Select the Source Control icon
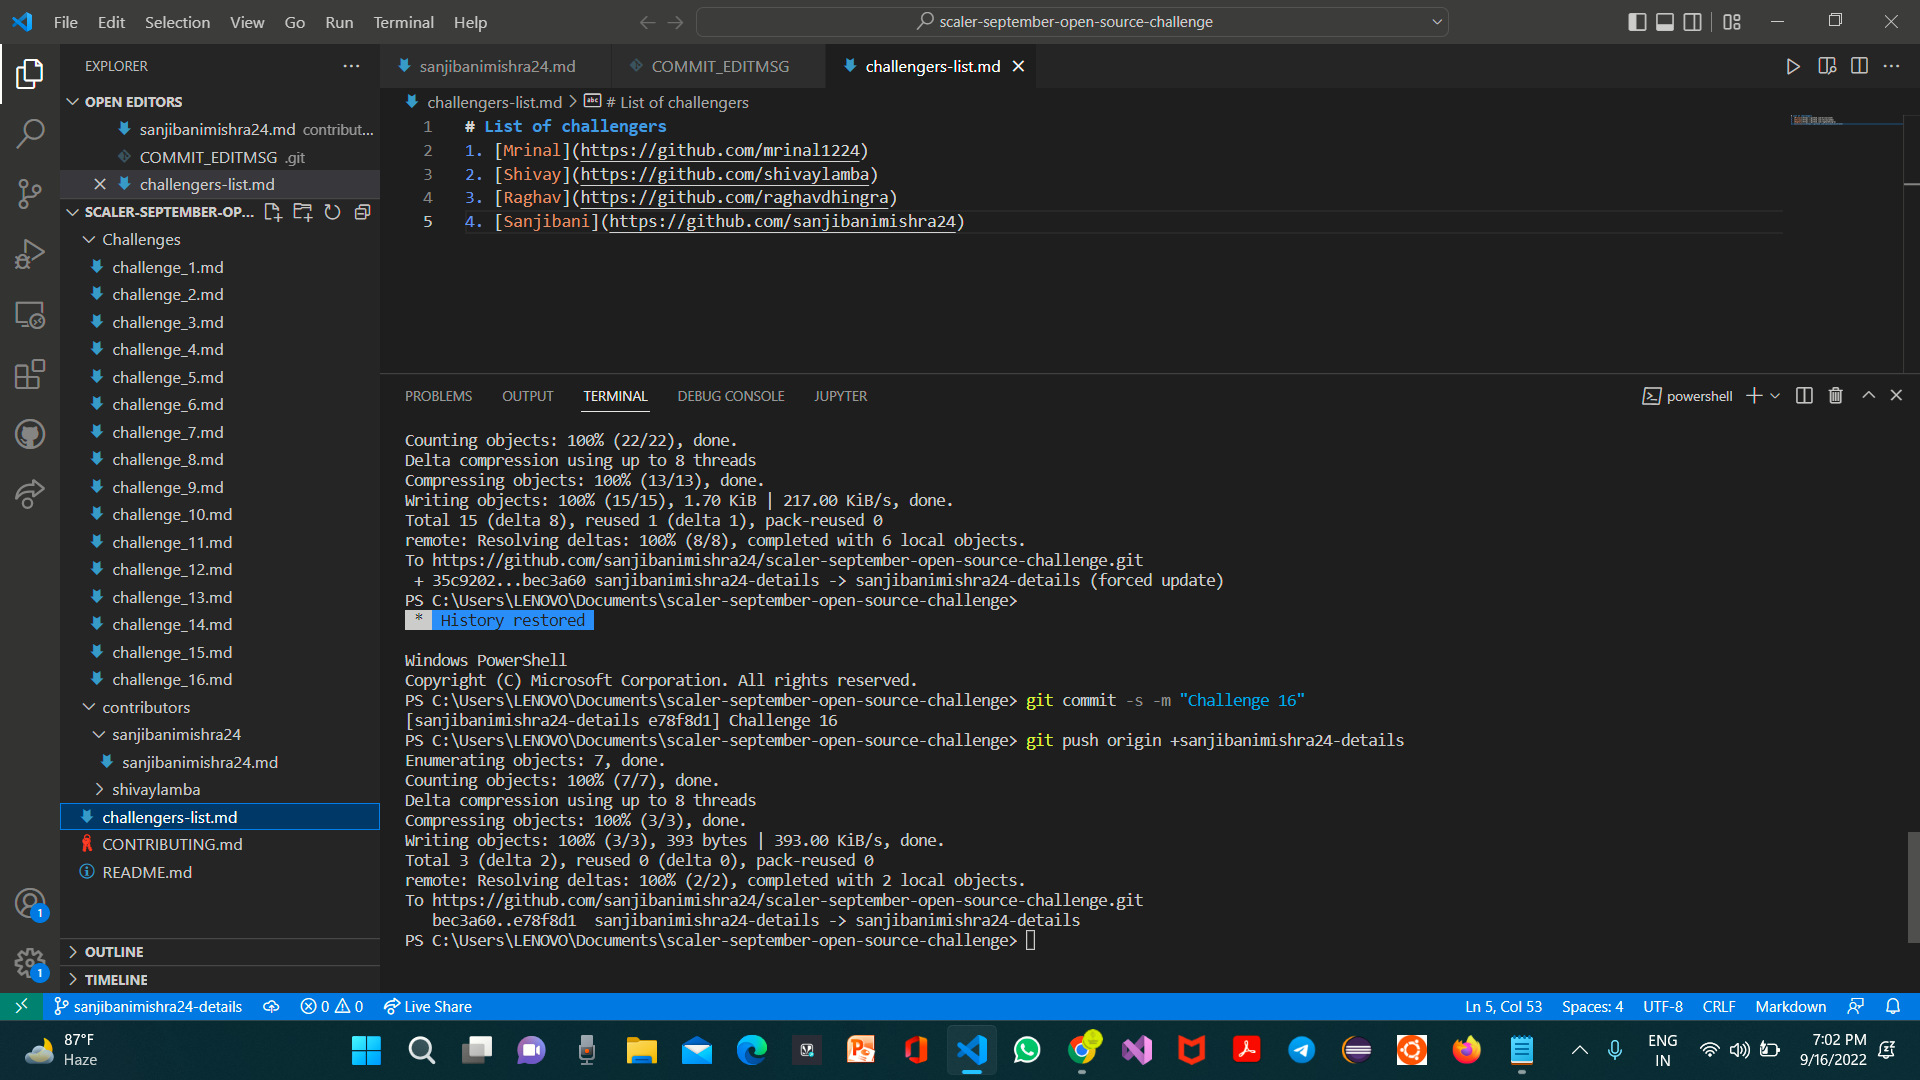This screenshot has width=1920, height=1080. coord(31,193)
